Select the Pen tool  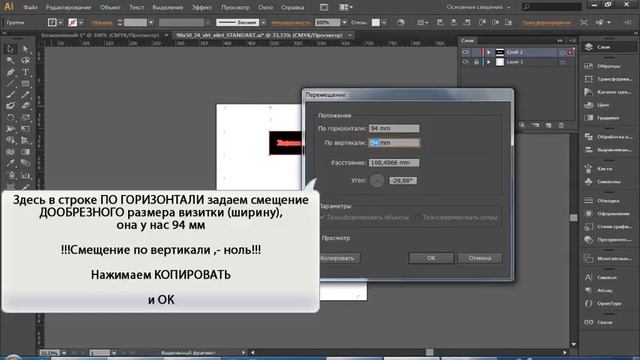[10, 72]
